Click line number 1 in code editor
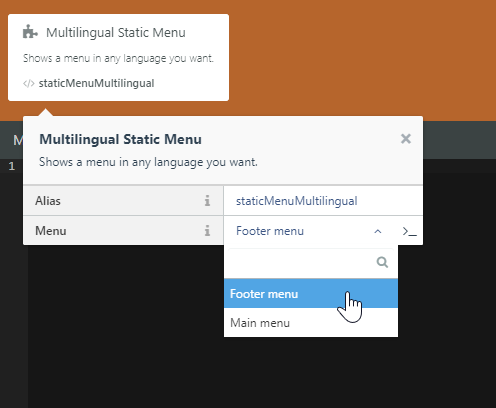496x408 pixels. 12,166
